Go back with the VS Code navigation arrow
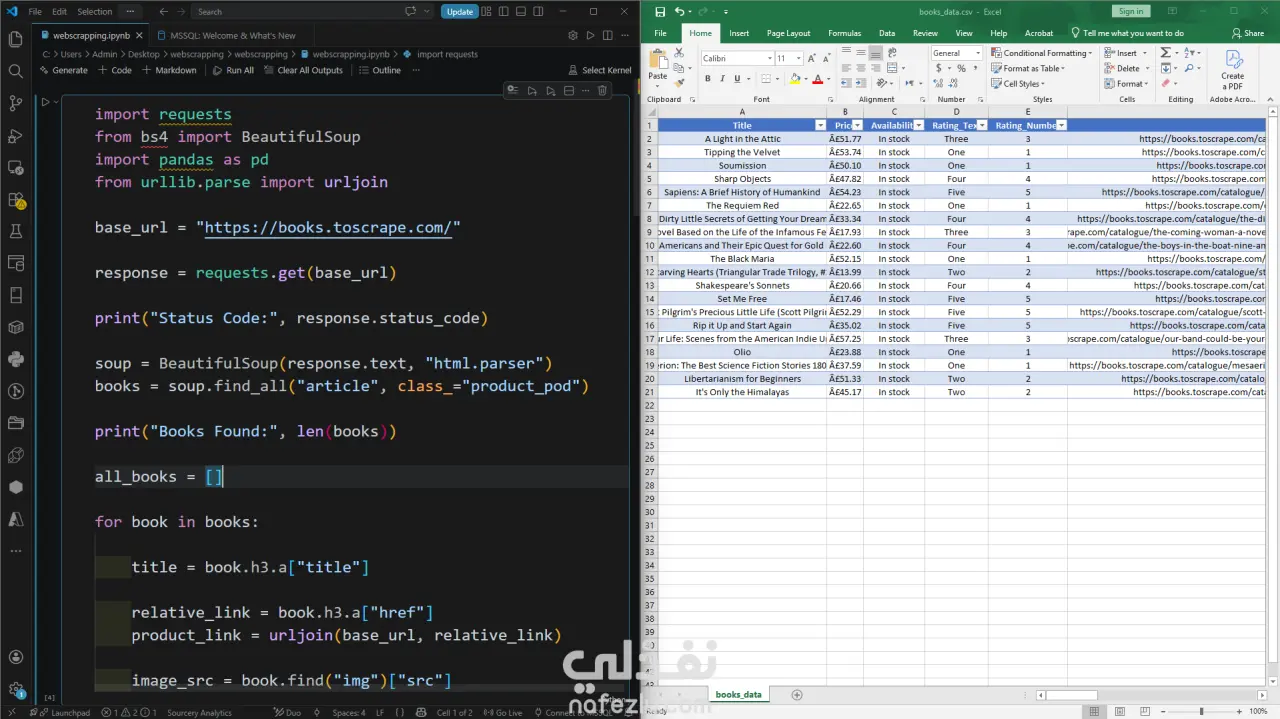The height and width of the screenshot is (719, 1280). (164, 12)
